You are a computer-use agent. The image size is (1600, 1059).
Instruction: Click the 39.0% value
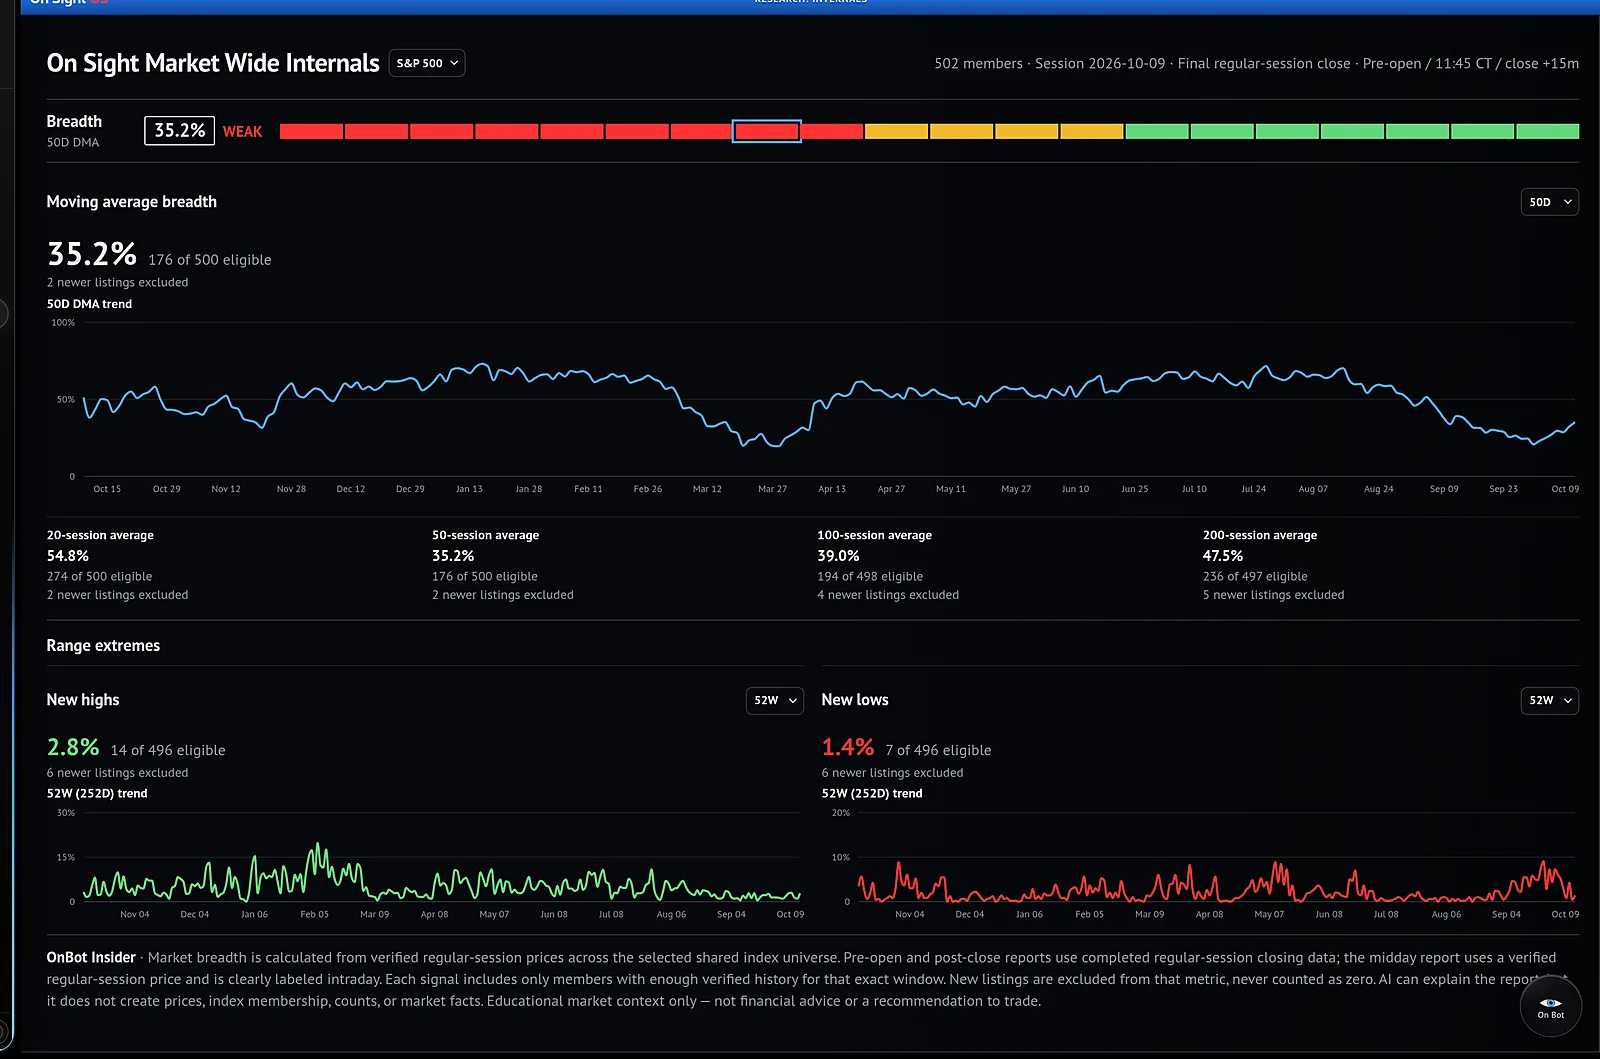[x=838, y=556]
